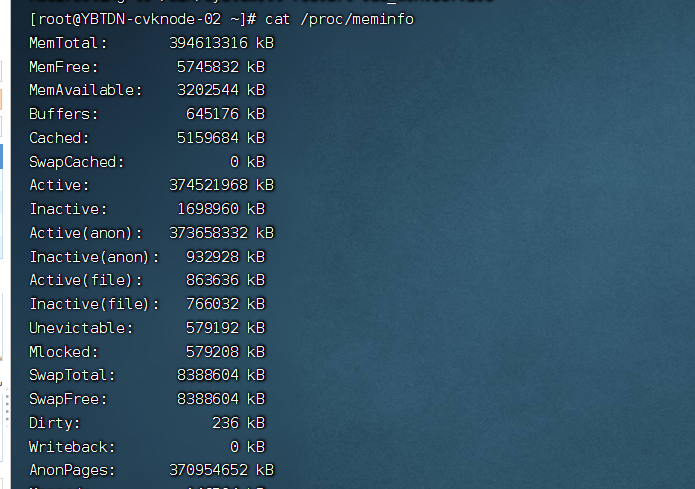
Task: Click the value '3202544 kB'
Action: [221, 90]
